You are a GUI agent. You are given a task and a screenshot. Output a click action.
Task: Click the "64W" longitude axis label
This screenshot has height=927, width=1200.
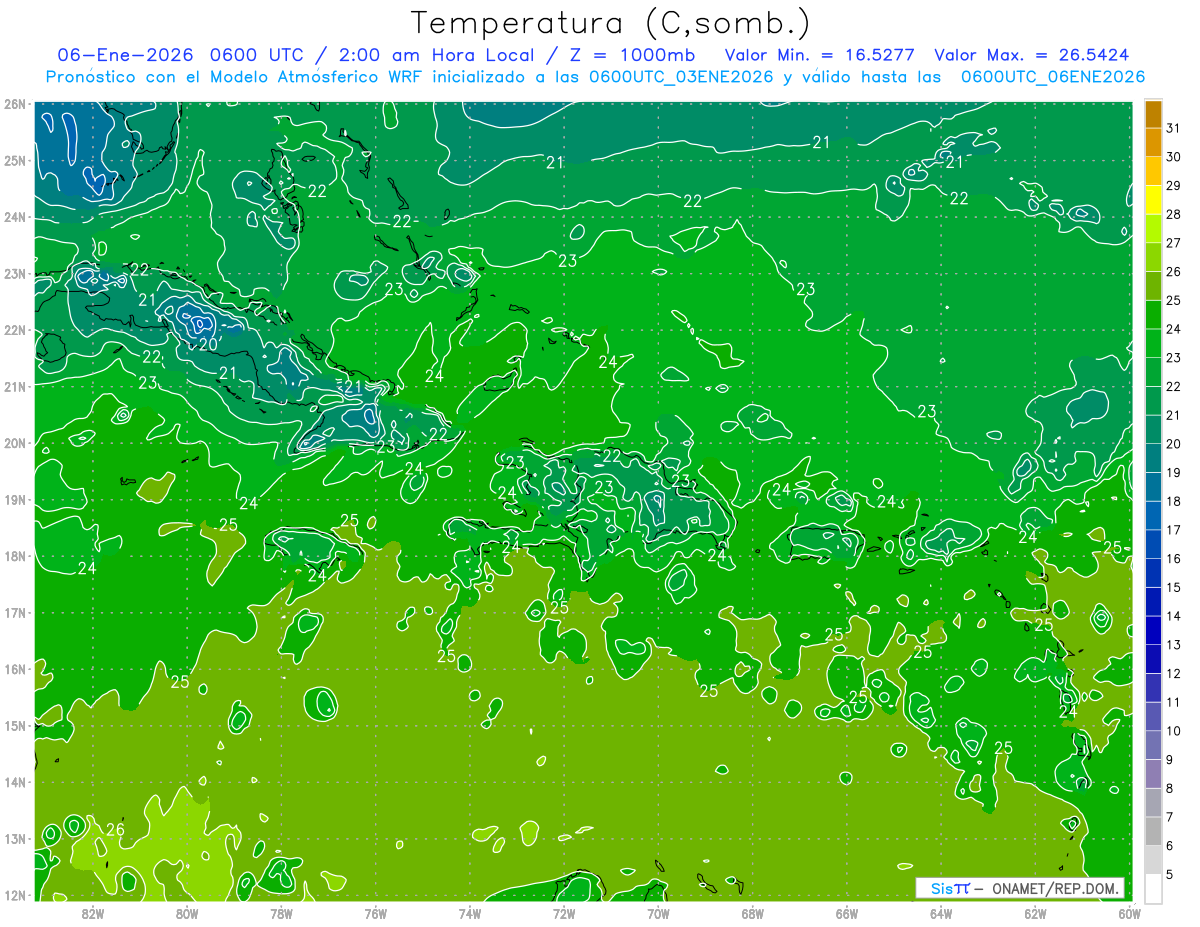[940, 913]
